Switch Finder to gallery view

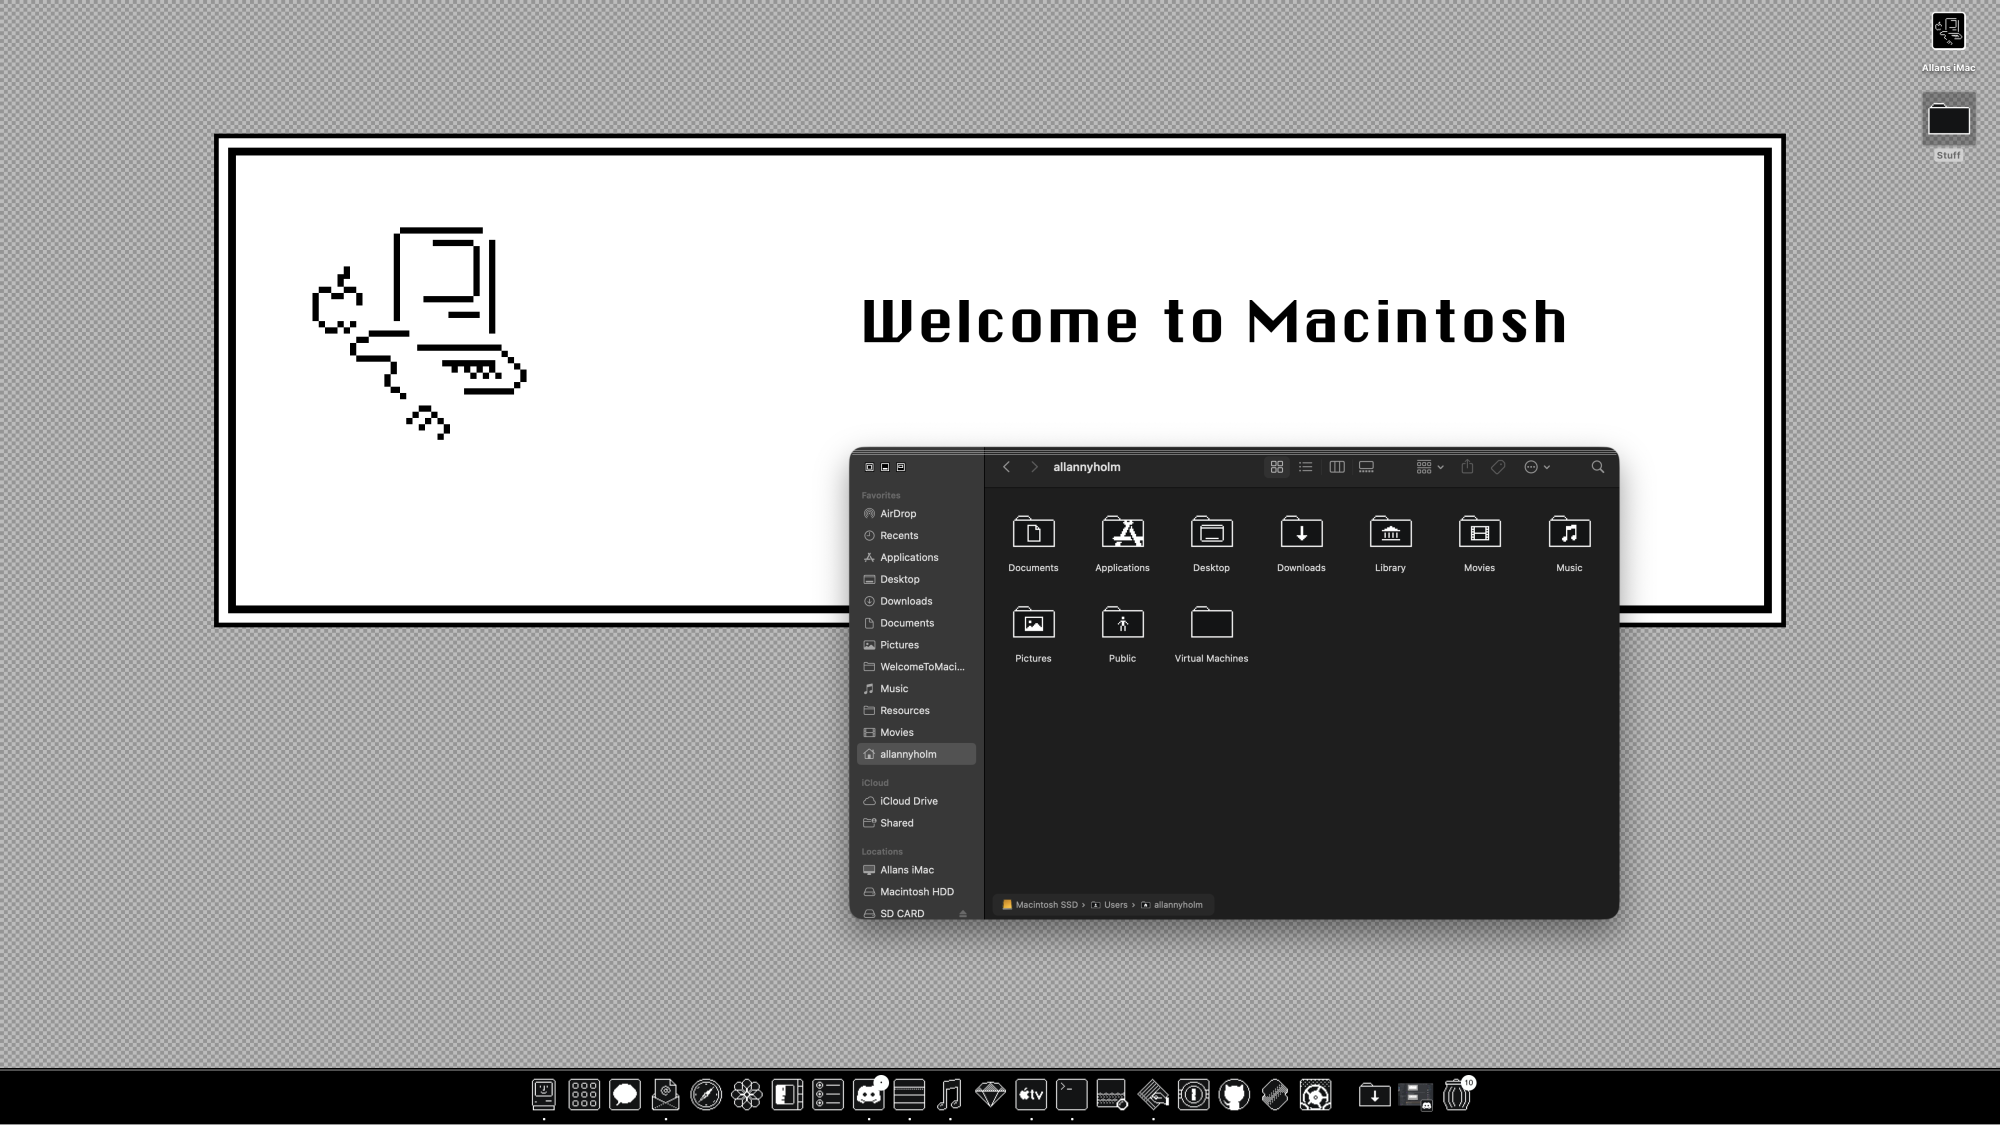(x=1366, y=467)
